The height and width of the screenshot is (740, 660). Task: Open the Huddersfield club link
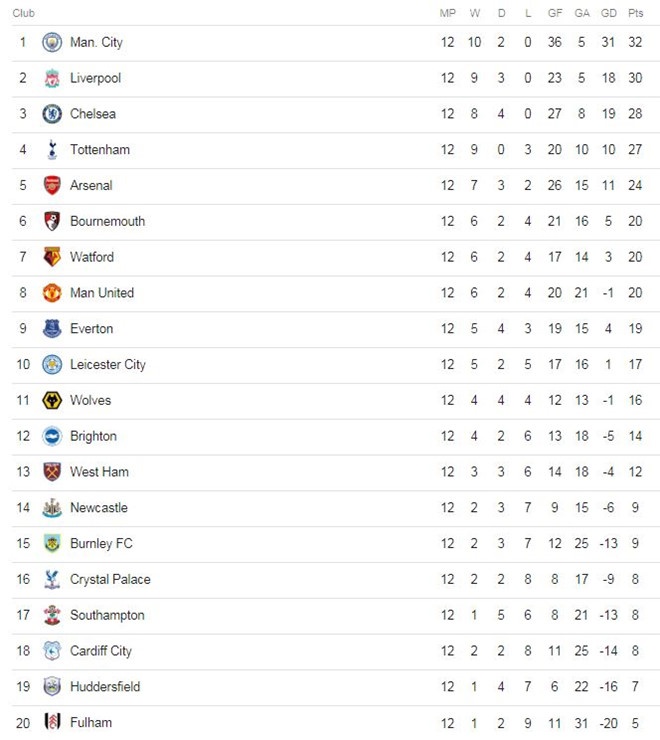pos(105,687)
